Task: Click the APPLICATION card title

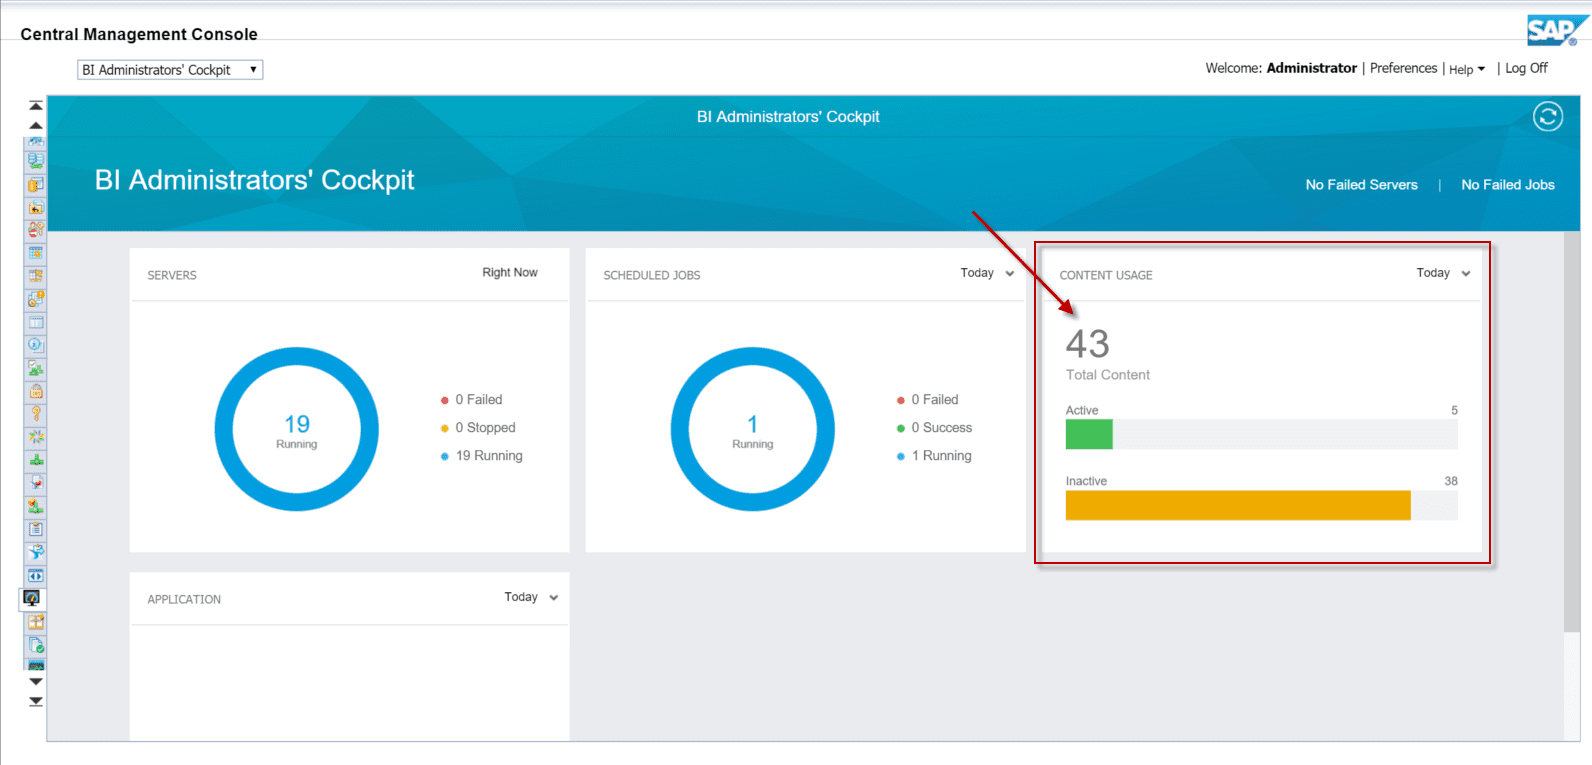Action: pyautogui.click(x=184, y=599)
